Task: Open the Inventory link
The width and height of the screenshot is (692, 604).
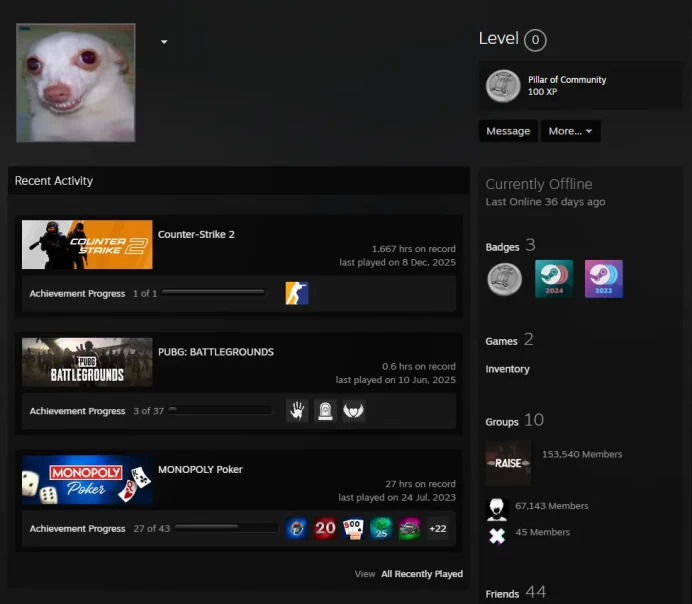Action: click(508, 369)
